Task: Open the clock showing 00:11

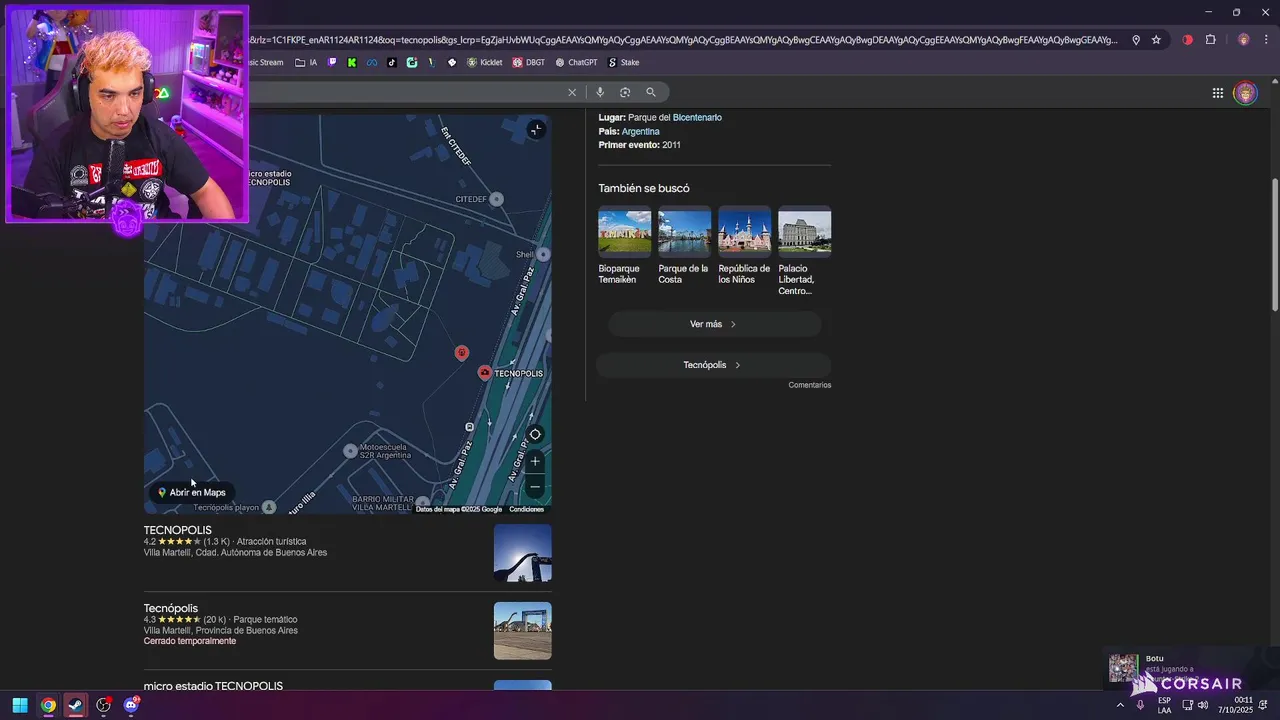Action: point(1235,705)
